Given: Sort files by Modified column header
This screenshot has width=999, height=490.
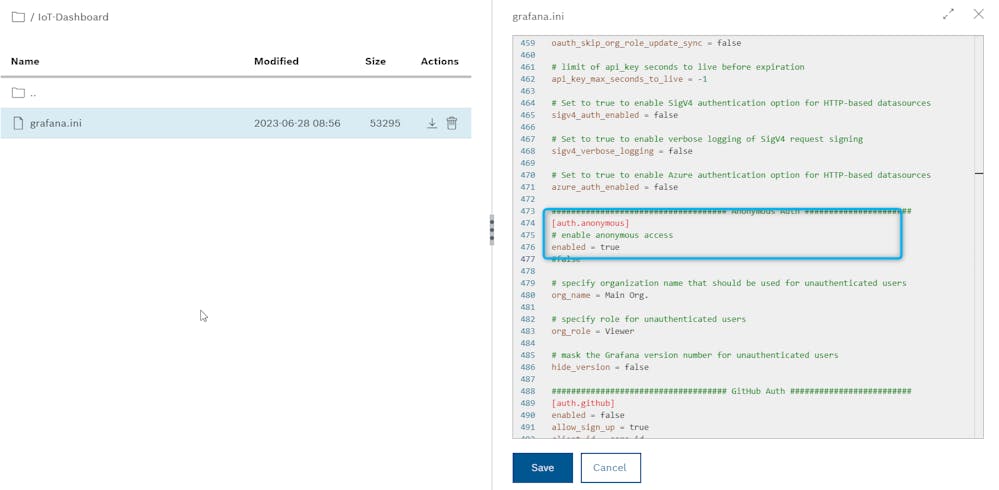Looking at the screenshot, I should point(276,61).
